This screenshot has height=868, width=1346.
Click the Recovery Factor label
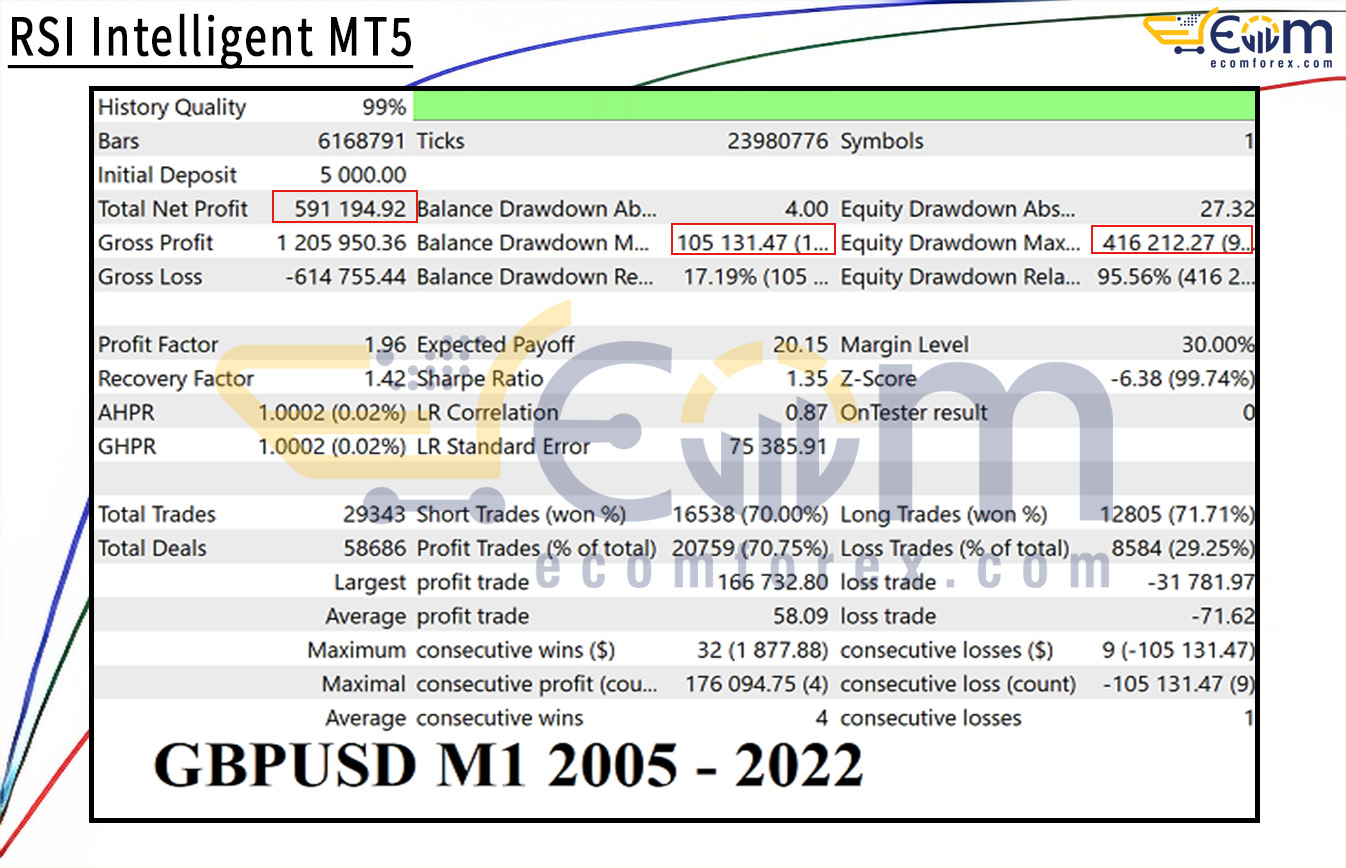tap(176, 379)
